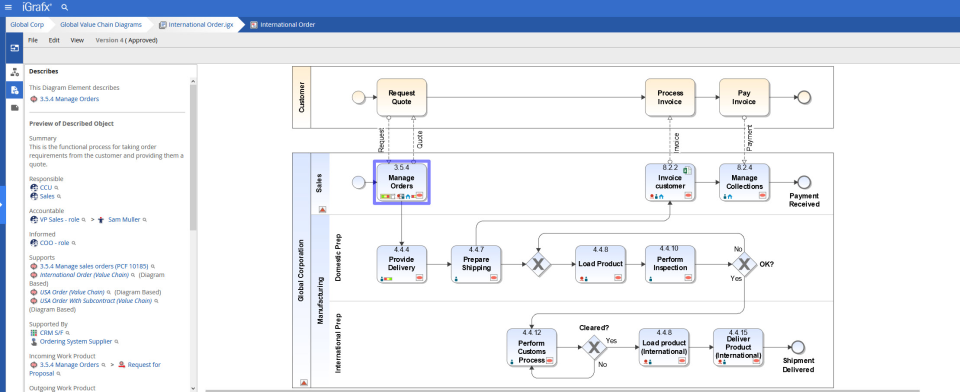The image size is (960, 392).
Task: Open the Edit menu
Action: pos(54,40)
